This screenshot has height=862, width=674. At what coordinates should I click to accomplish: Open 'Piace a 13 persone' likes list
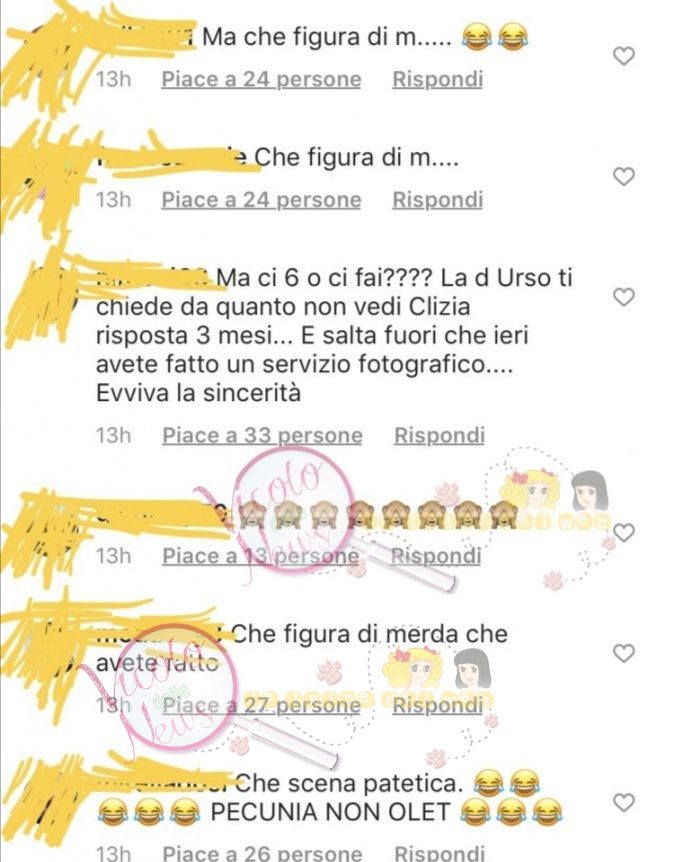click(261, 556)
